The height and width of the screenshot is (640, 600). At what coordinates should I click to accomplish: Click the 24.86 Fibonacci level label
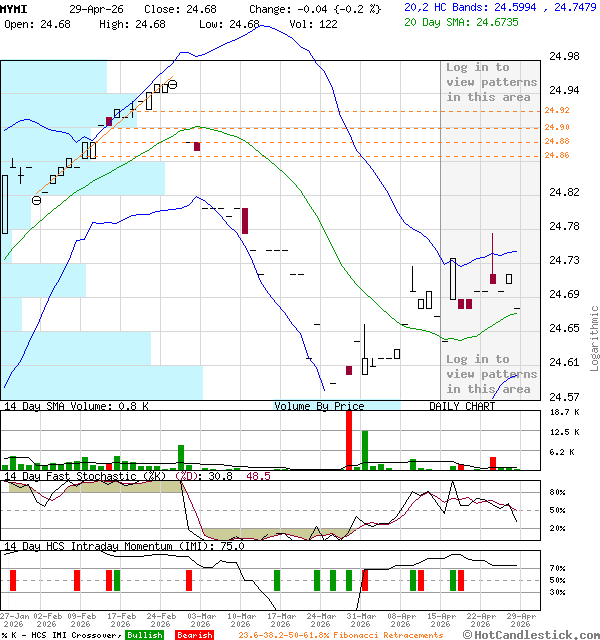click(557, 155)
